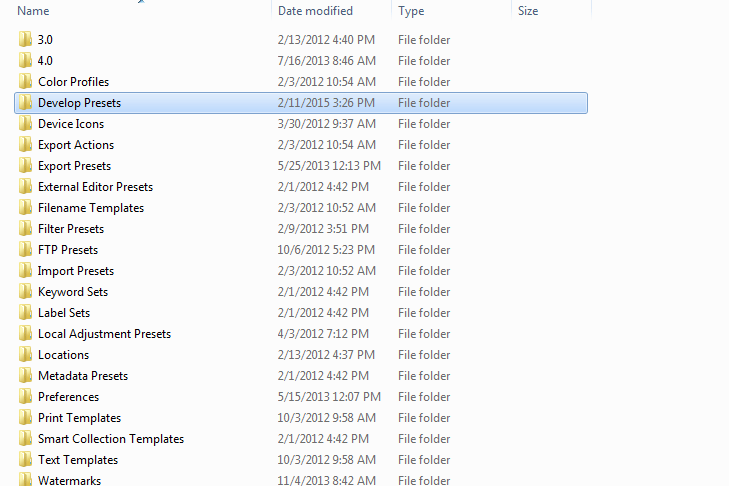Select the FTP Presets folder name
The height and width of the screenshot is (486, 729).
[68, 250]
